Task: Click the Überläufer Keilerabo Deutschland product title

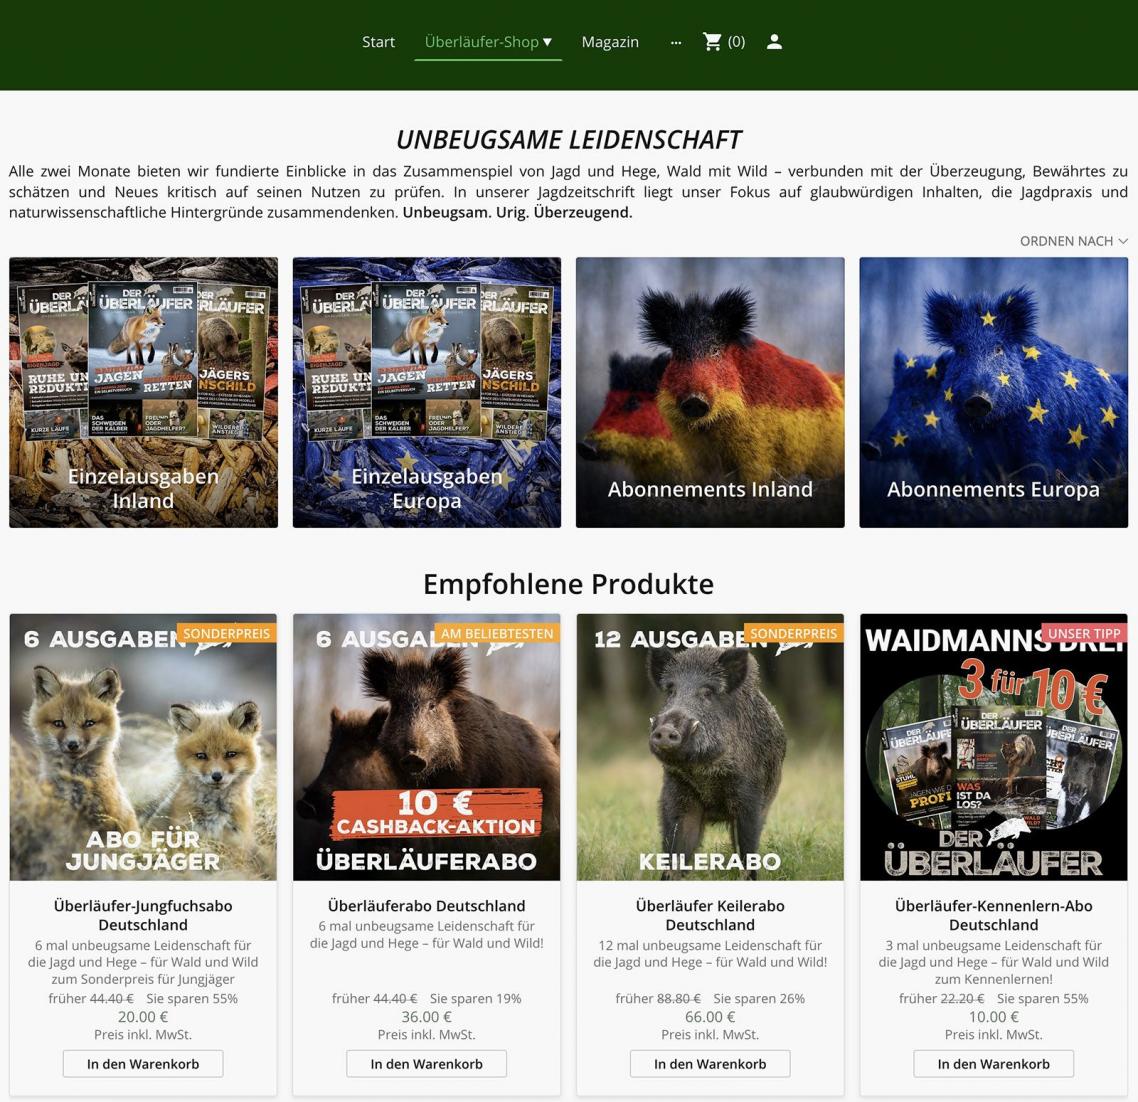Action: point(709,915)
